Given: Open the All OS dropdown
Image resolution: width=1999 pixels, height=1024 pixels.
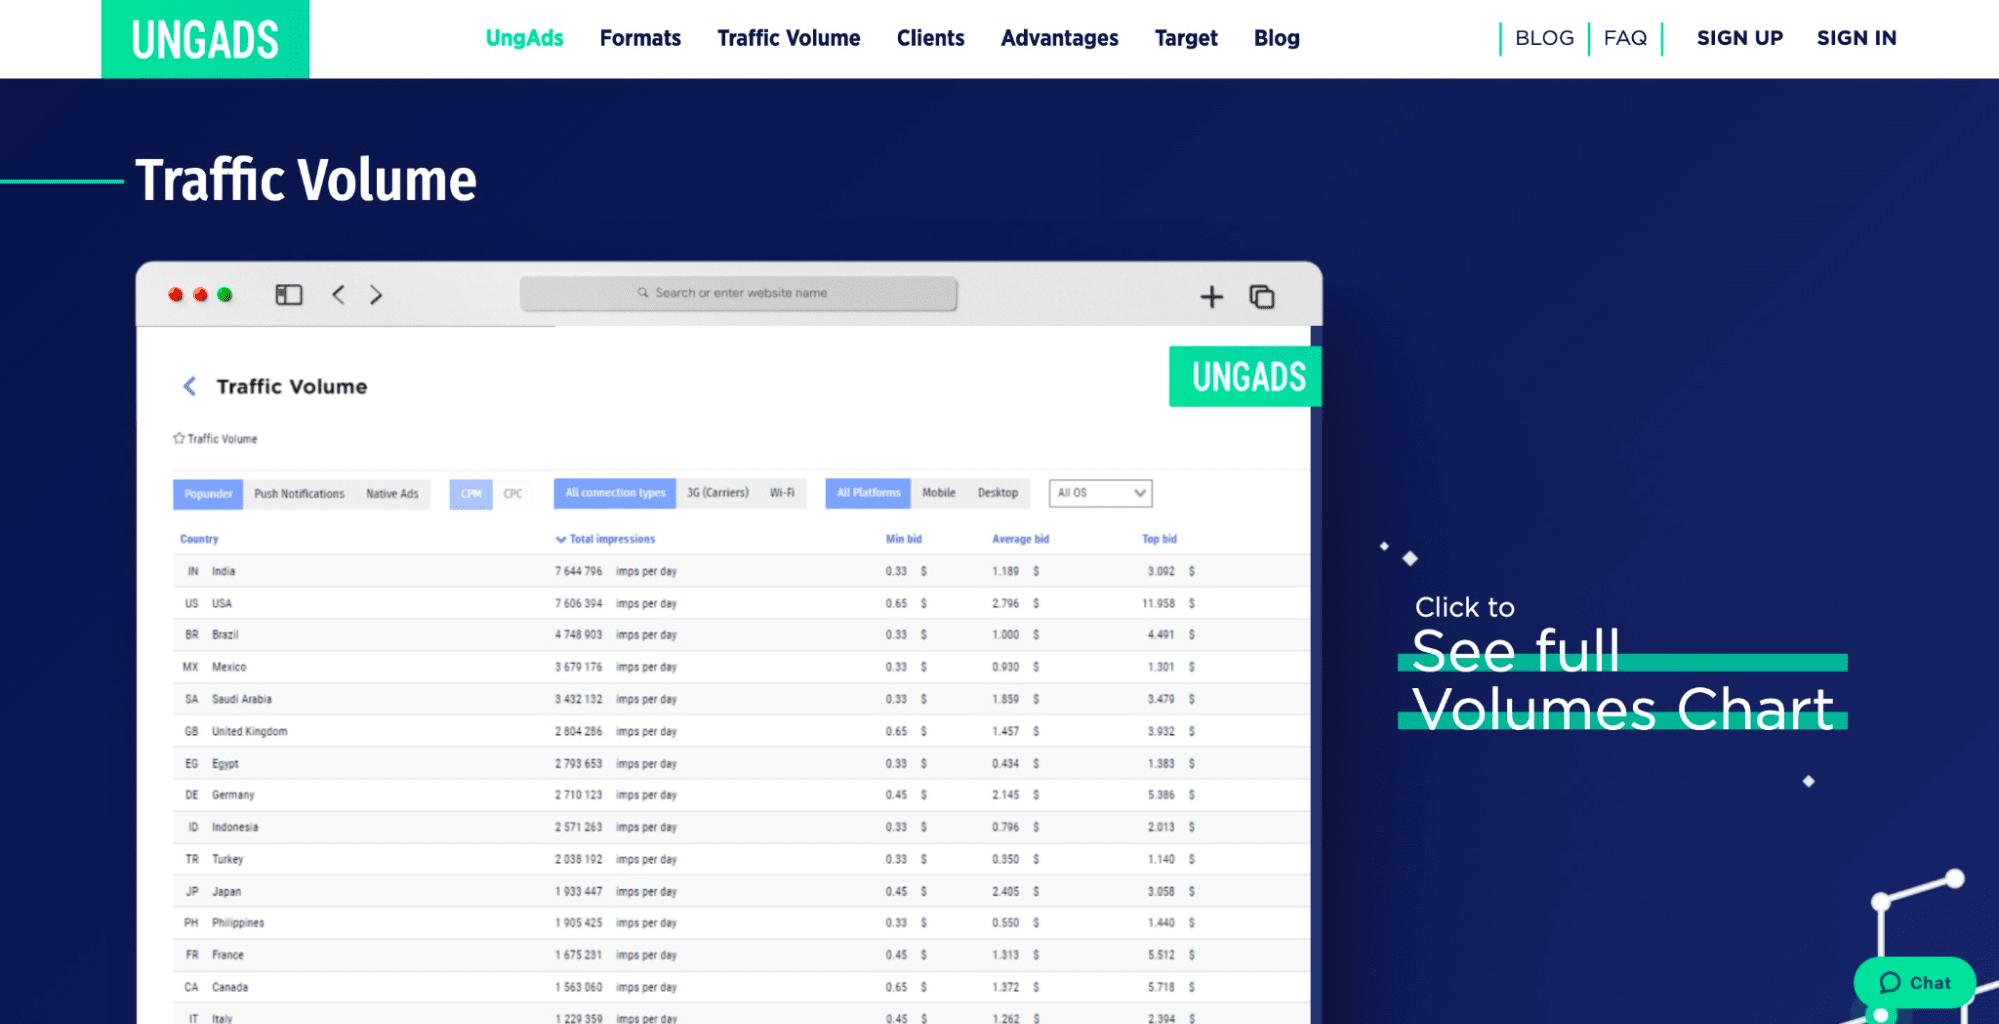Looking at the screenshot, I should pos(1100,492).
